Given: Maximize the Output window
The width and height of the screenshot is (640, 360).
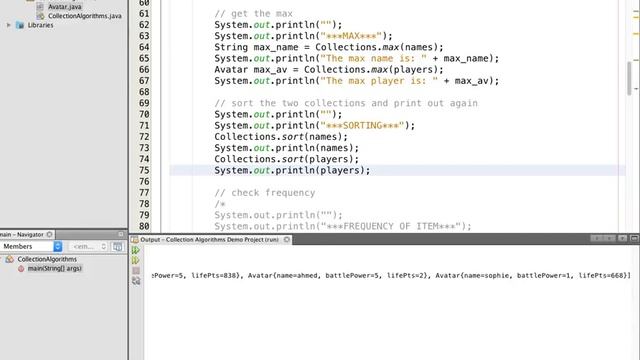Looking at the screenshot, I should pyautogui.click(x=634, y=238).
